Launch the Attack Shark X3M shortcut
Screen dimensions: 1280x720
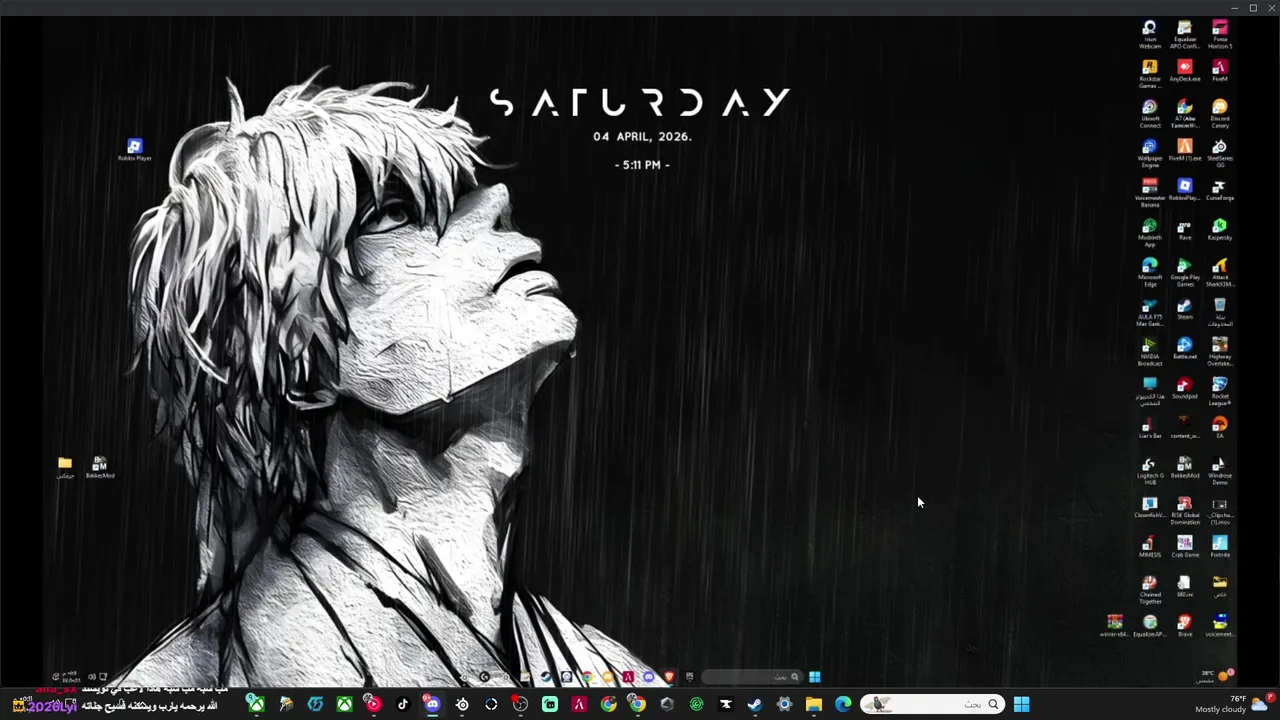pos(1220,272)
